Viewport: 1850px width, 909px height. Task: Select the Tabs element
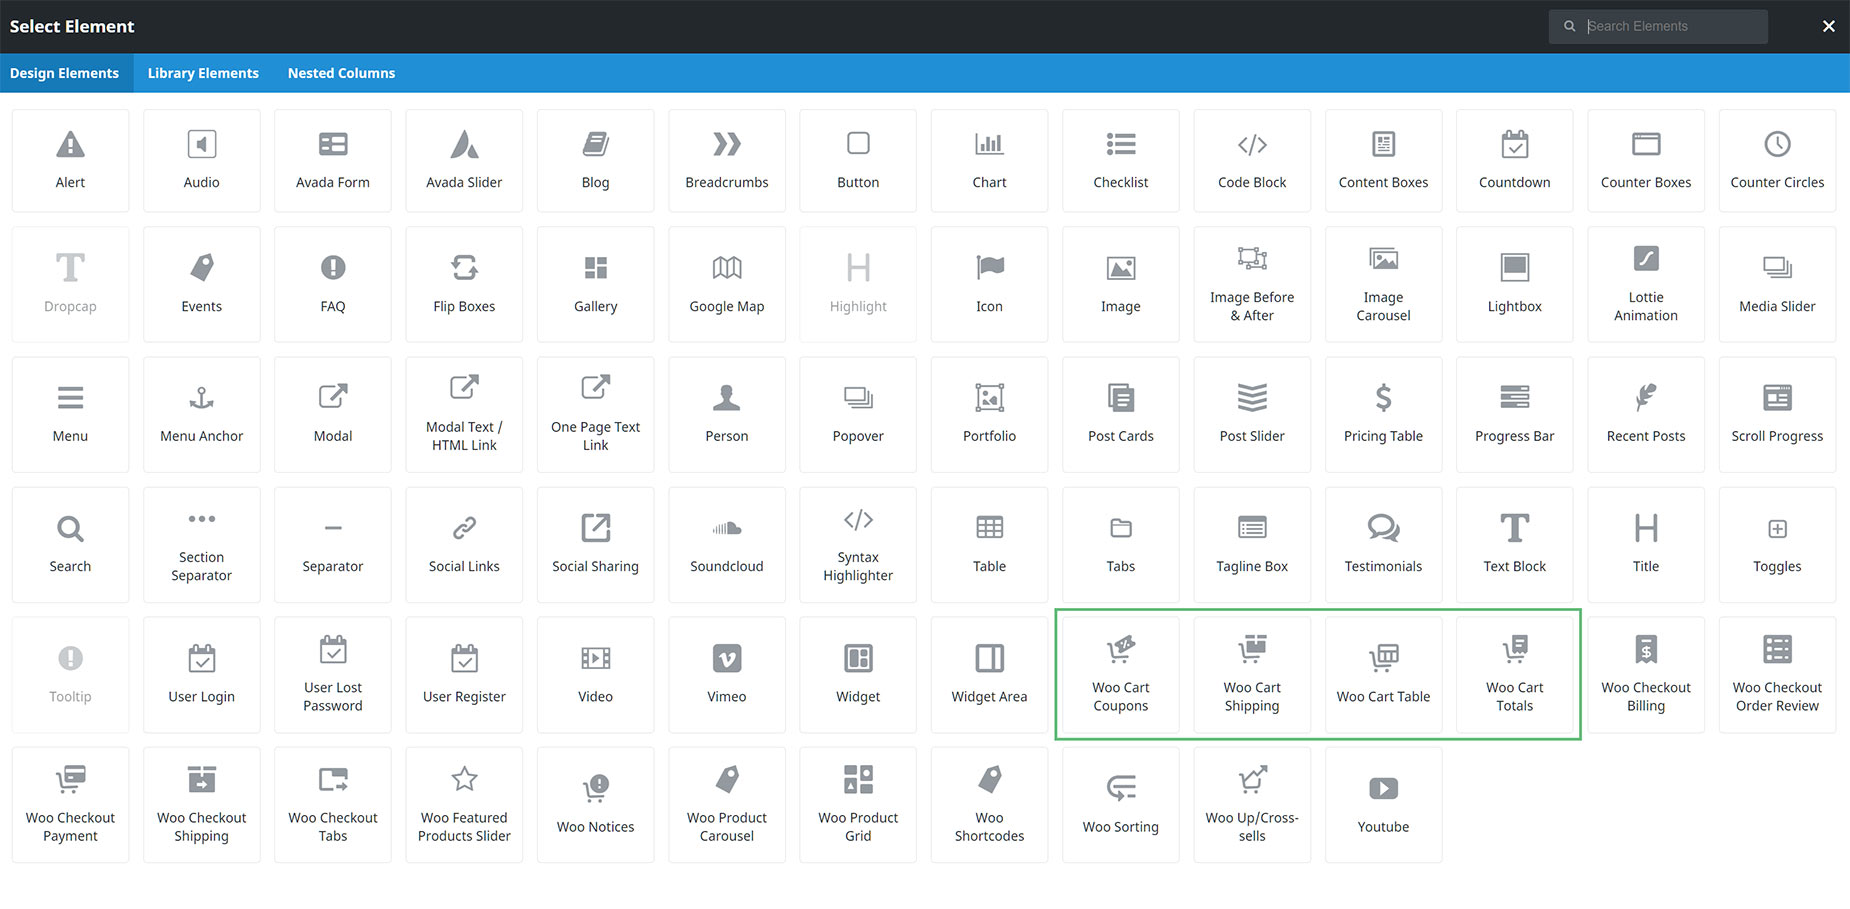point(1121,544)
